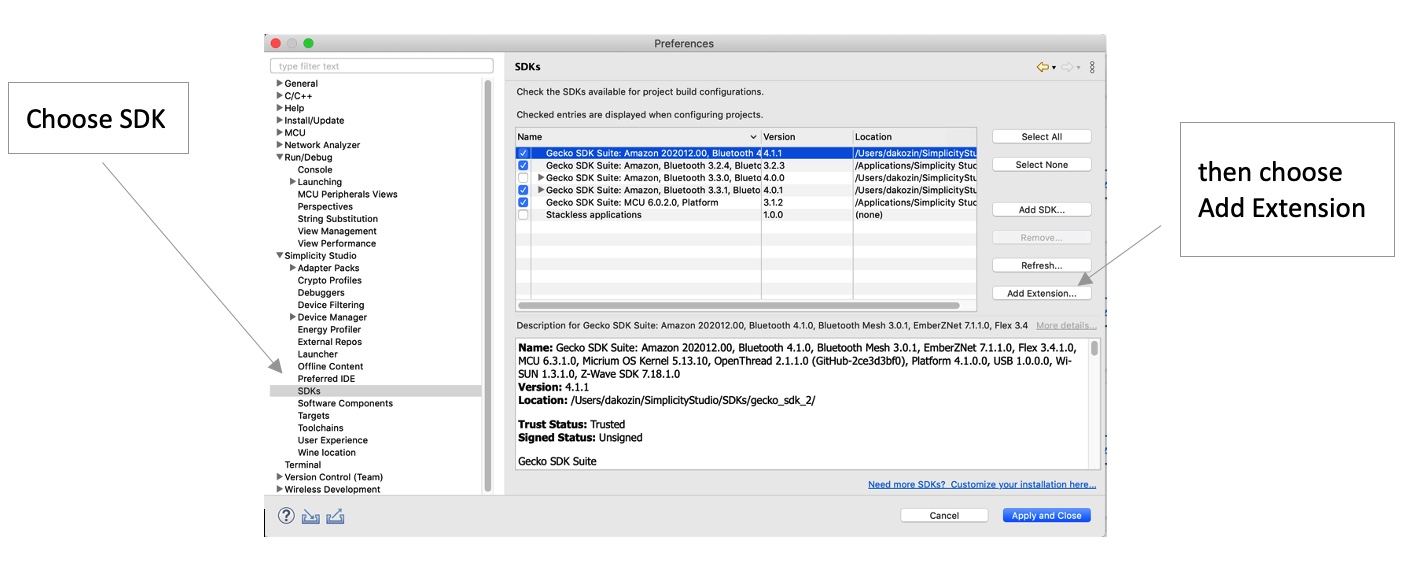Click the preferences tree vertical scrollbar
This screenshot has width=1412, height=577.
488,284
